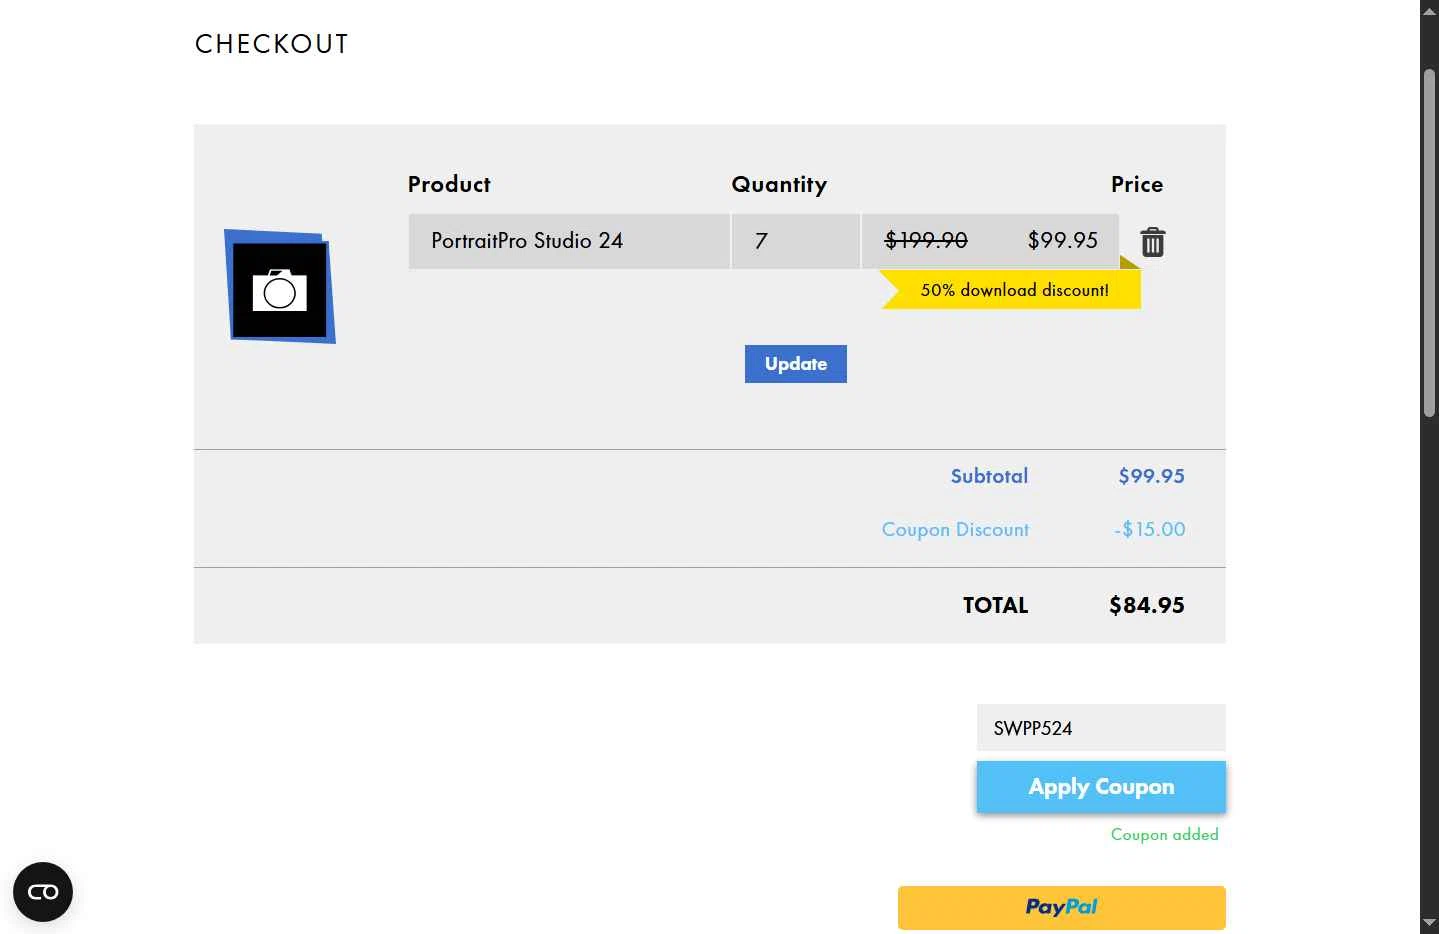Click the Coupon added confirmation text
This screenshot has width=1439, height=934.
coord(1164,834)
